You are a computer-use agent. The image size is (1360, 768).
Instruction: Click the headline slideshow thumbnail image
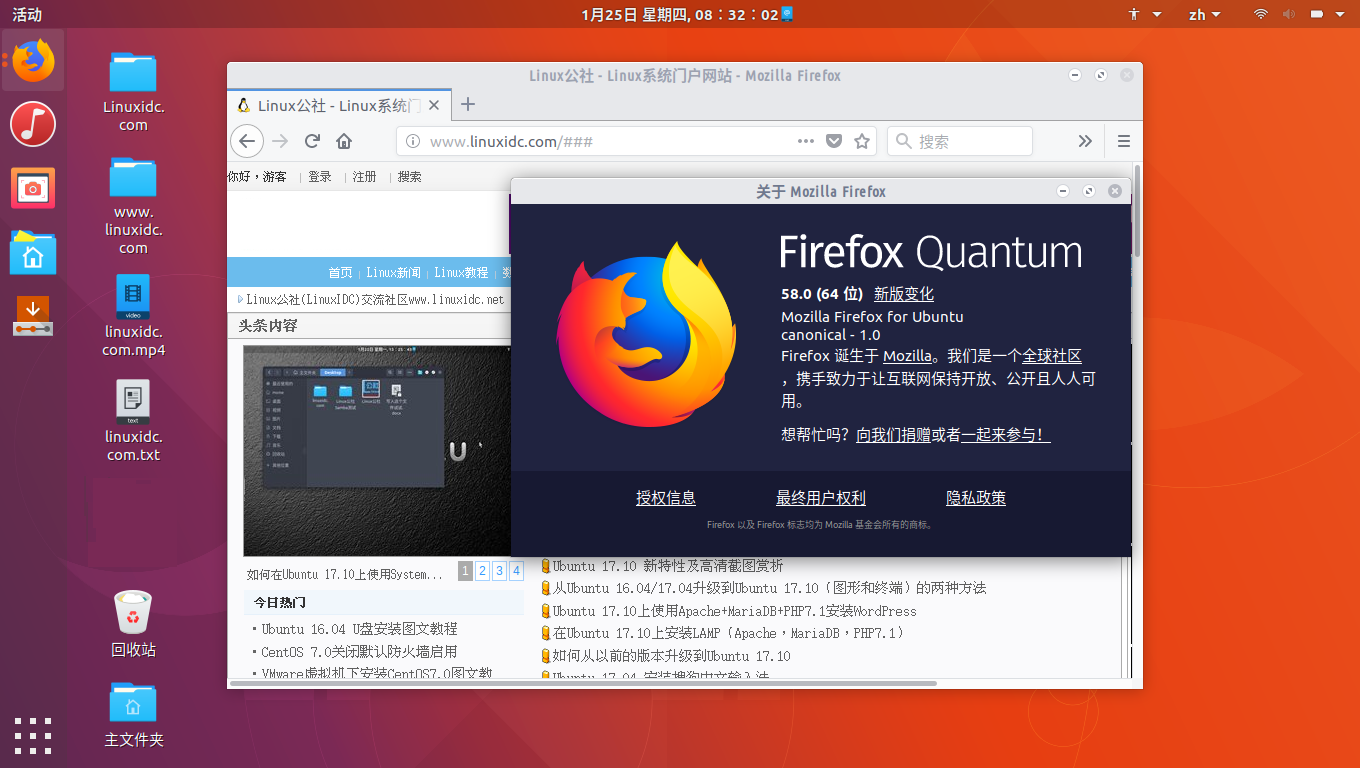tap(377, 451)
